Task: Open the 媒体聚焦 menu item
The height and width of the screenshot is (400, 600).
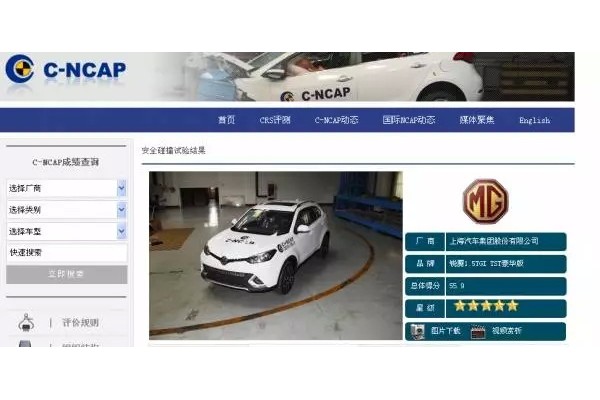Action: tap(477, 120)
